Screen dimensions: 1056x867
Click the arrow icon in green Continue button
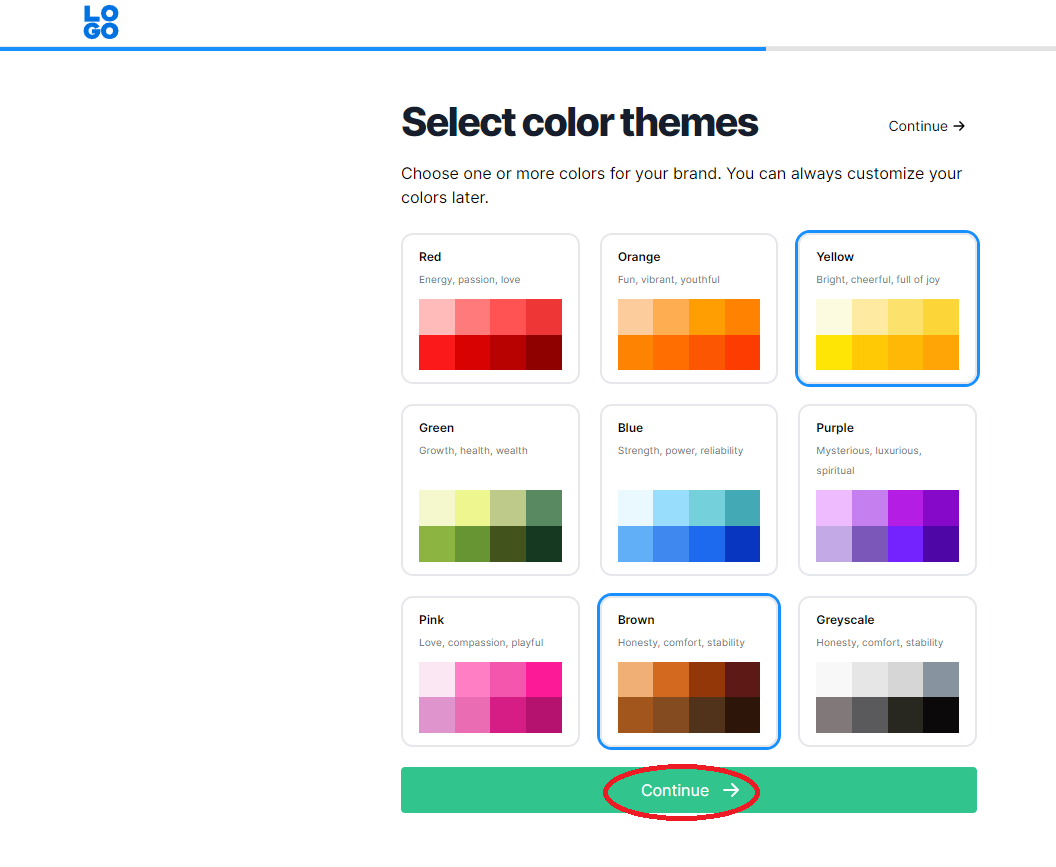[731, 790]
